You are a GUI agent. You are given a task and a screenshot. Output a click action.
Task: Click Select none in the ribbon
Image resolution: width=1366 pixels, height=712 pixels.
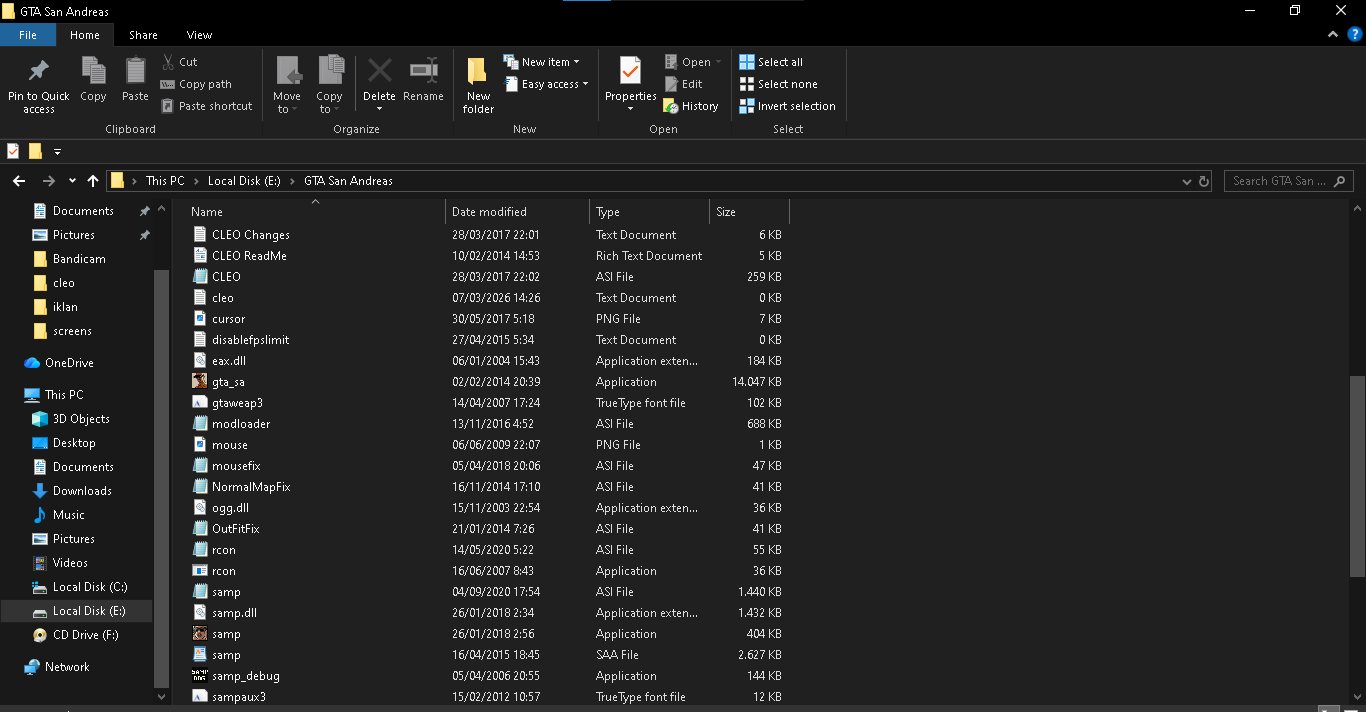(x=778, y=84)
